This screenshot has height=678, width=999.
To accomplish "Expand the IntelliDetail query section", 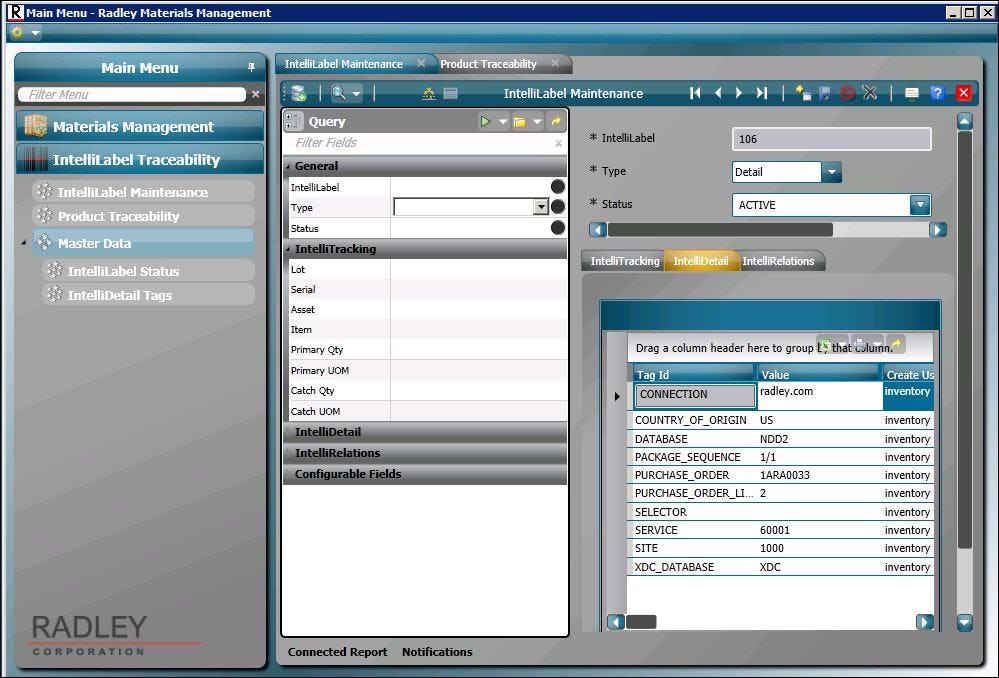I will [425, 432].
